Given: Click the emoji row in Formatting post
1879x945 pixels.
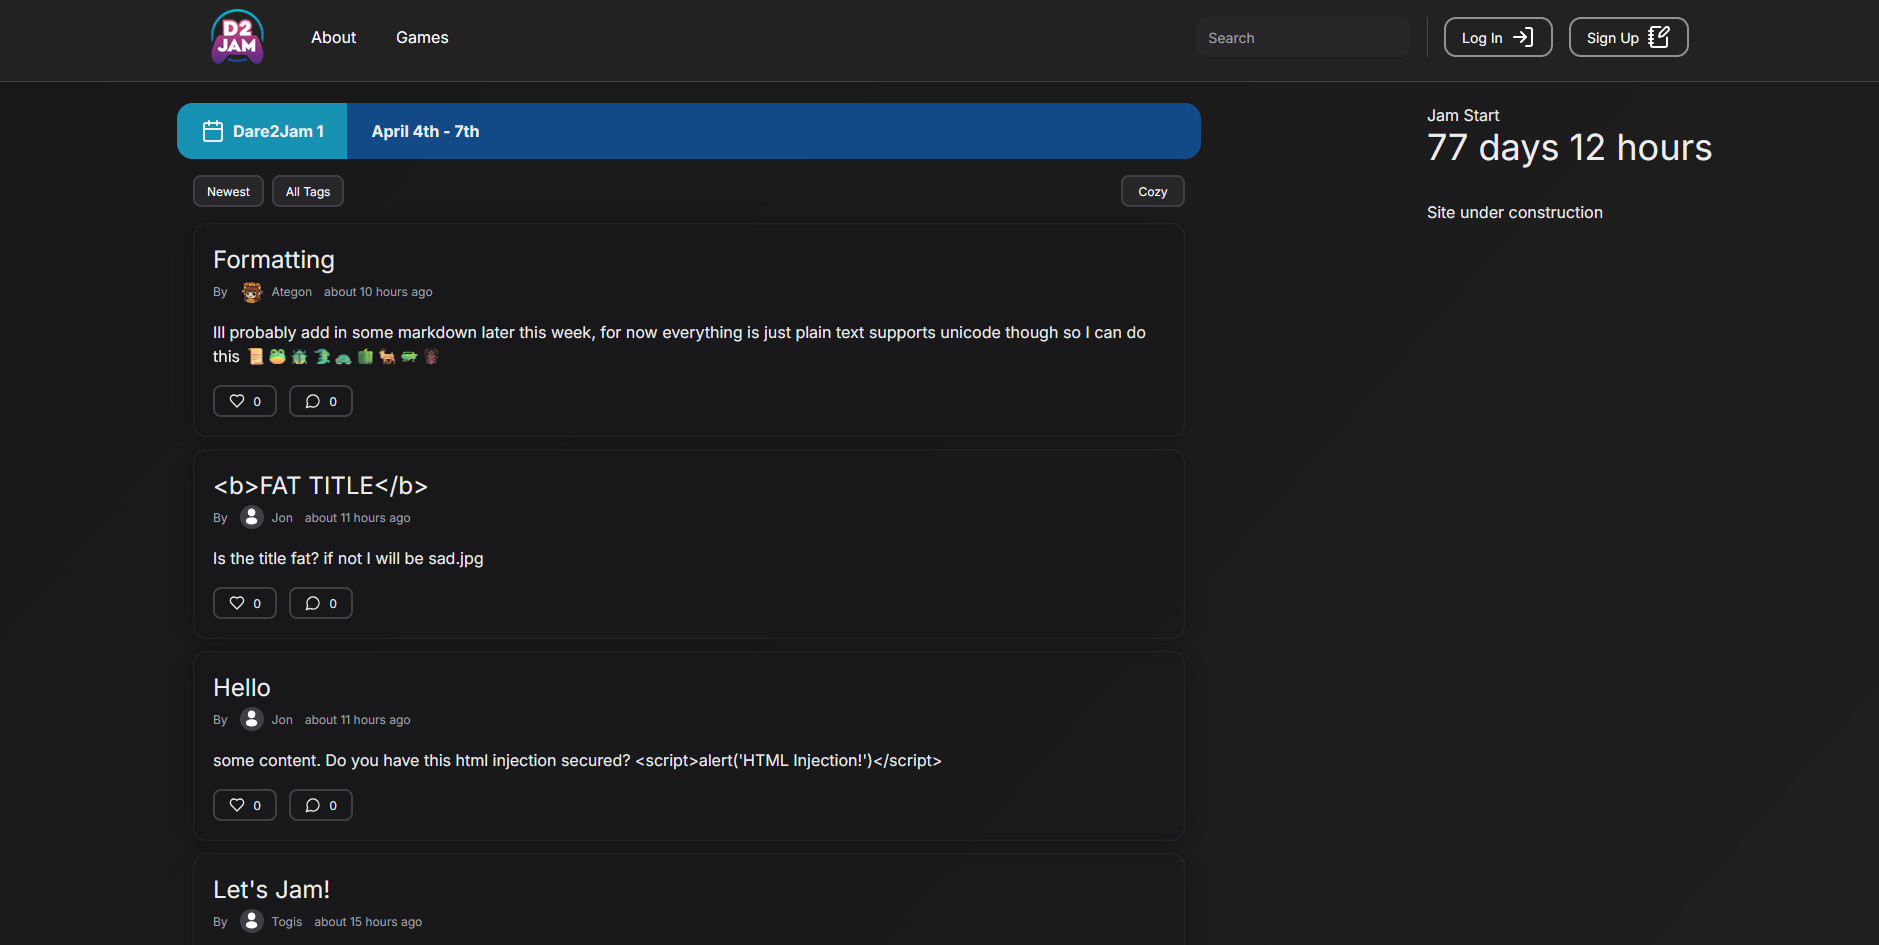Looking at the screenshot, I should coord(344,356).
